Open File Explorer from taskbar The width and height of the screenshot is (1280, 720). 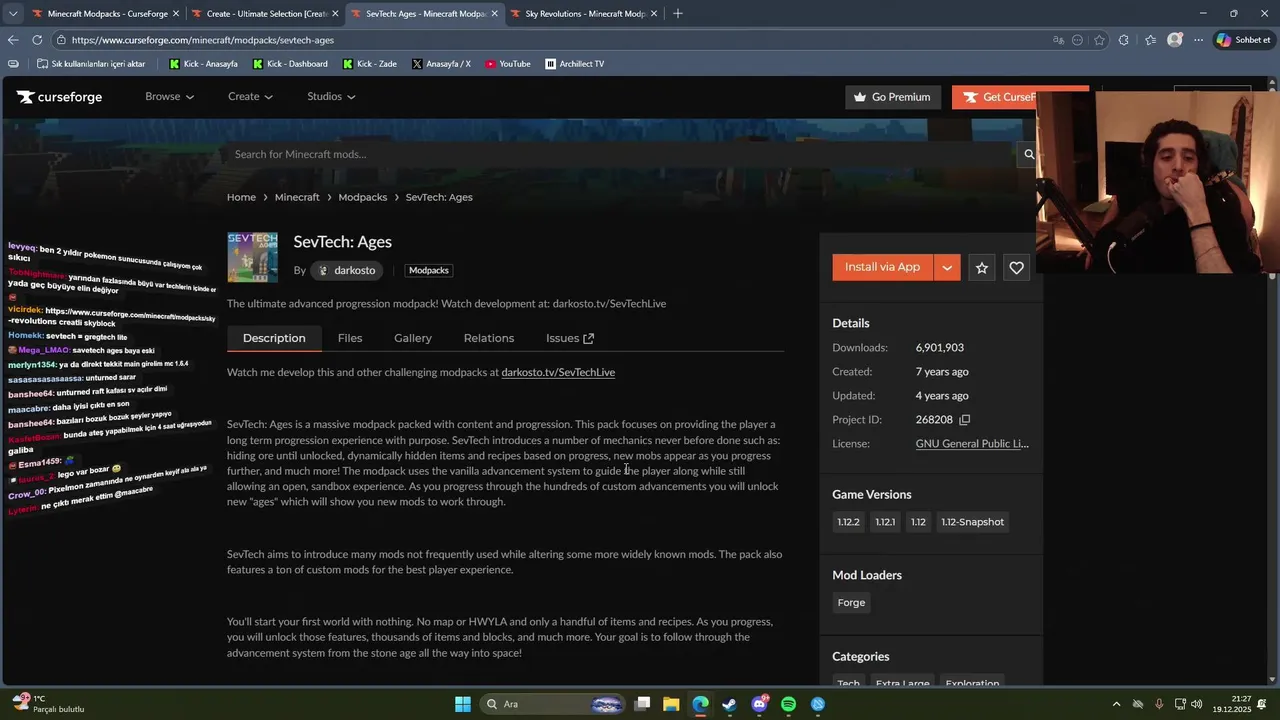click(x=671, y=704)
